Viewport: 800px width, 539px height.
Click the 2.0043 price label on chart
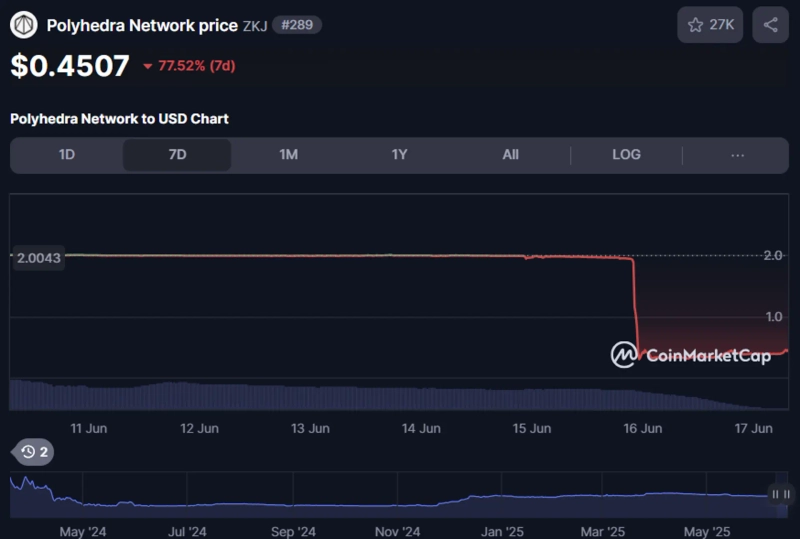pyautogui.click(x=39, y=258)
